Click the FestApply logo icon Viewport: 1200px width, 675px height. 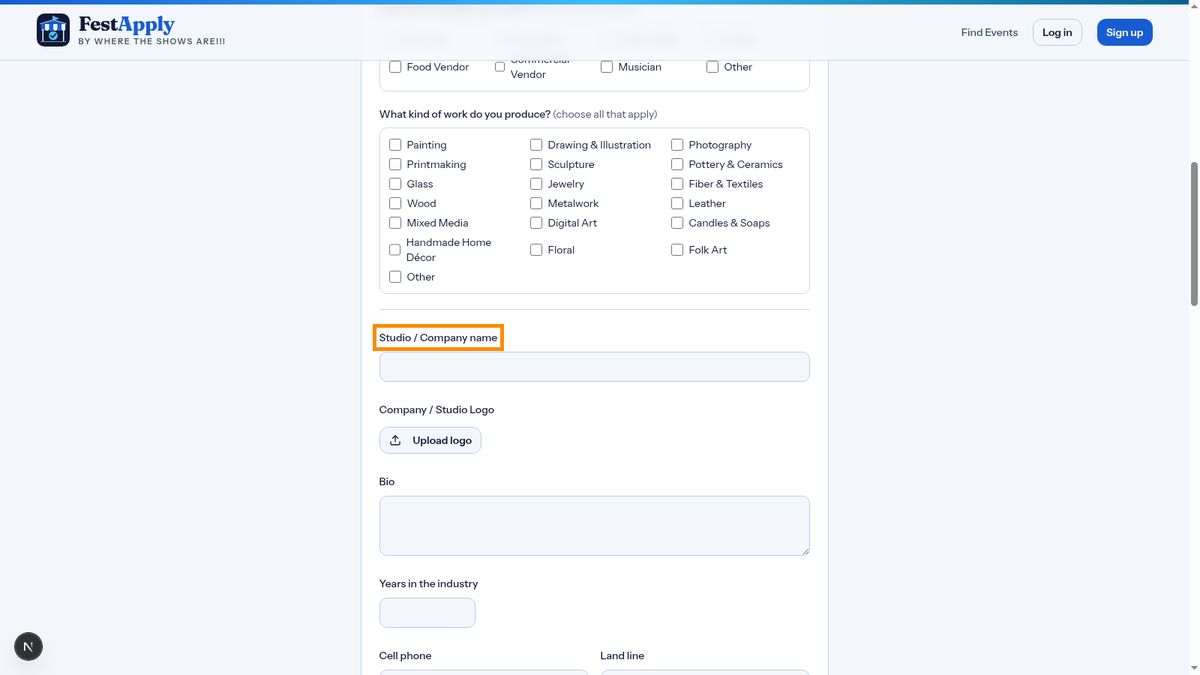pos(53,30)
